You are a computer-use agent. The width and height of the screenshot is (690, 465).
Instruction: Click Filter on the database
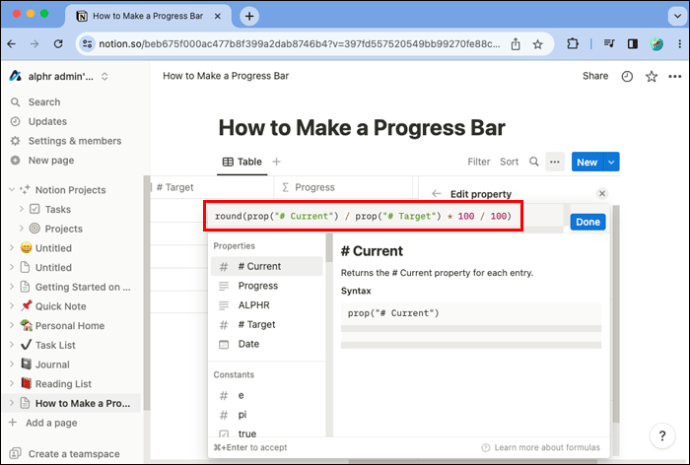(x=478, y=162)
